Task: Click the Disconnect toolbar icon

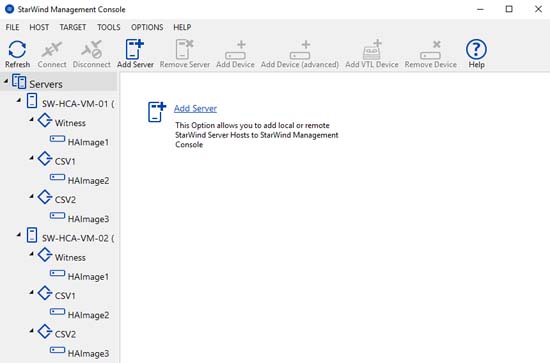Action: (92, 49)
